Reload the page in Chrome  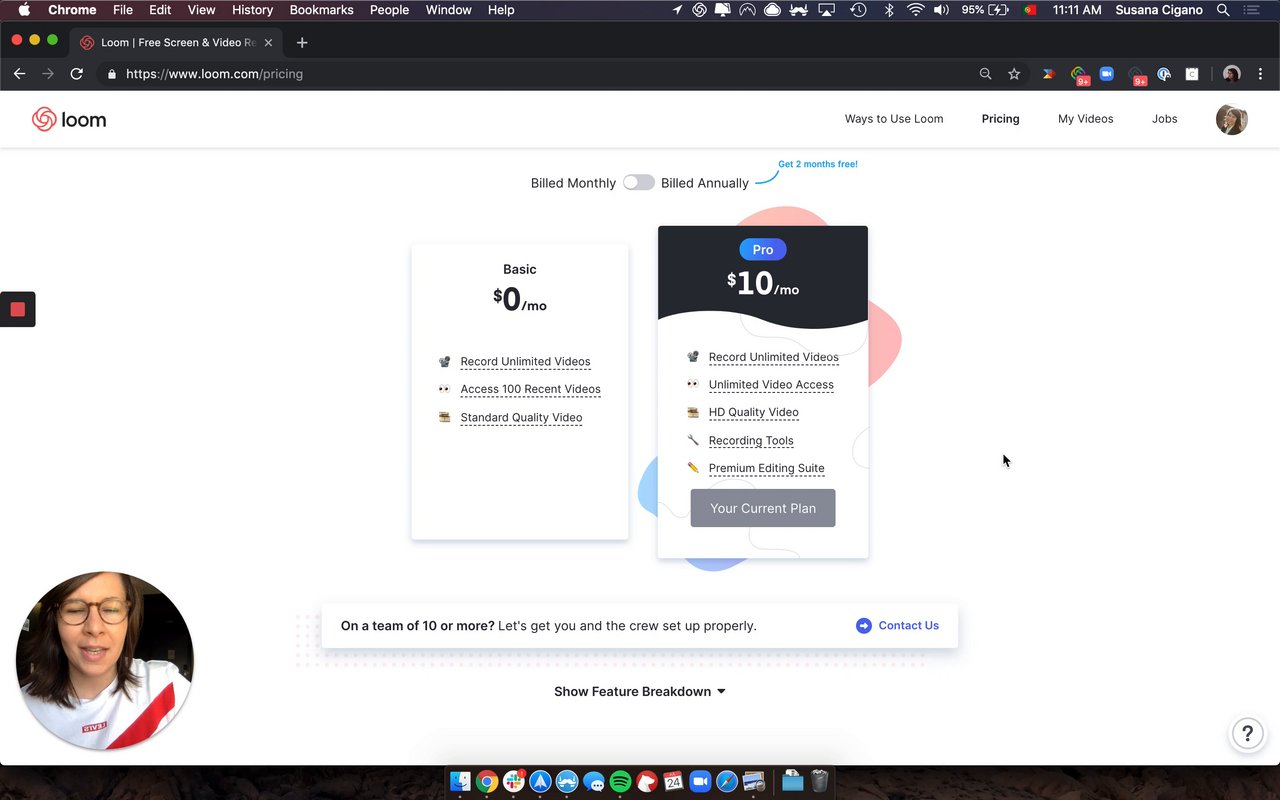[76, 74]
